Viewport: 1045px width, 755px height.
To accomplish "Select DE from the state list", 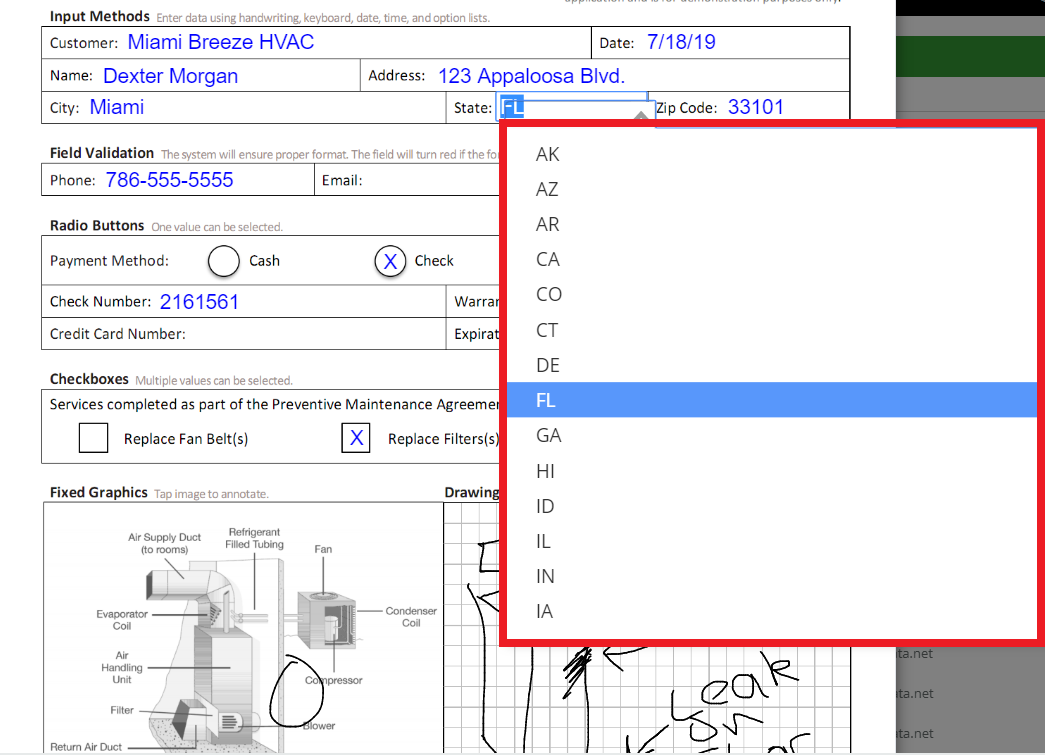I will (x=772, y=365).
